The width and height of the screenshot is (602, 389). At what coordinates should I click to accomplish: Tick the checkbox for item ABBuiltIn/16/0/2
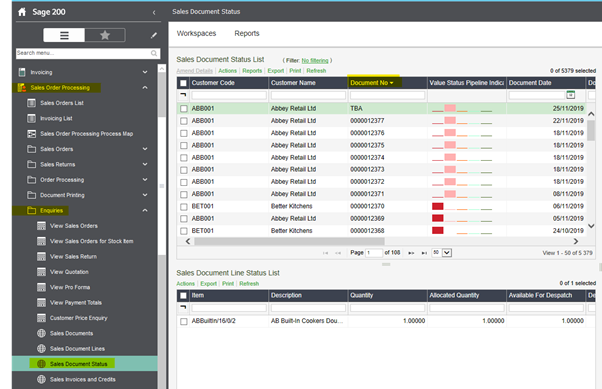[x=184, y=321]
